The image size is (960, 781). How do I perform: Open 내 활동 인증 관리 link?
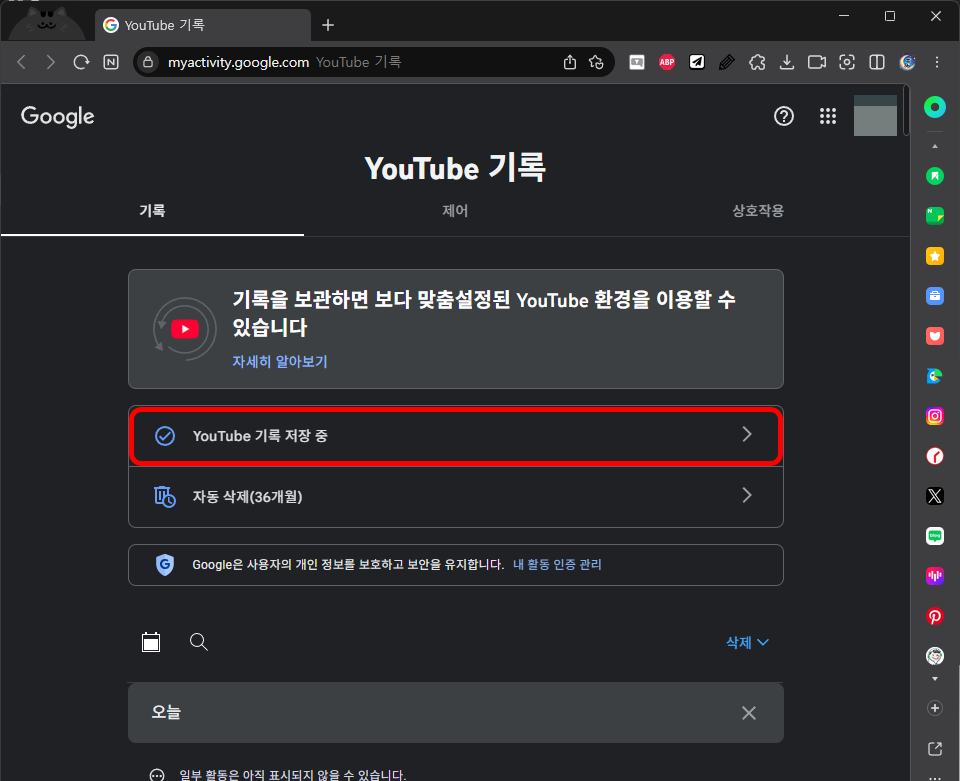557,564
